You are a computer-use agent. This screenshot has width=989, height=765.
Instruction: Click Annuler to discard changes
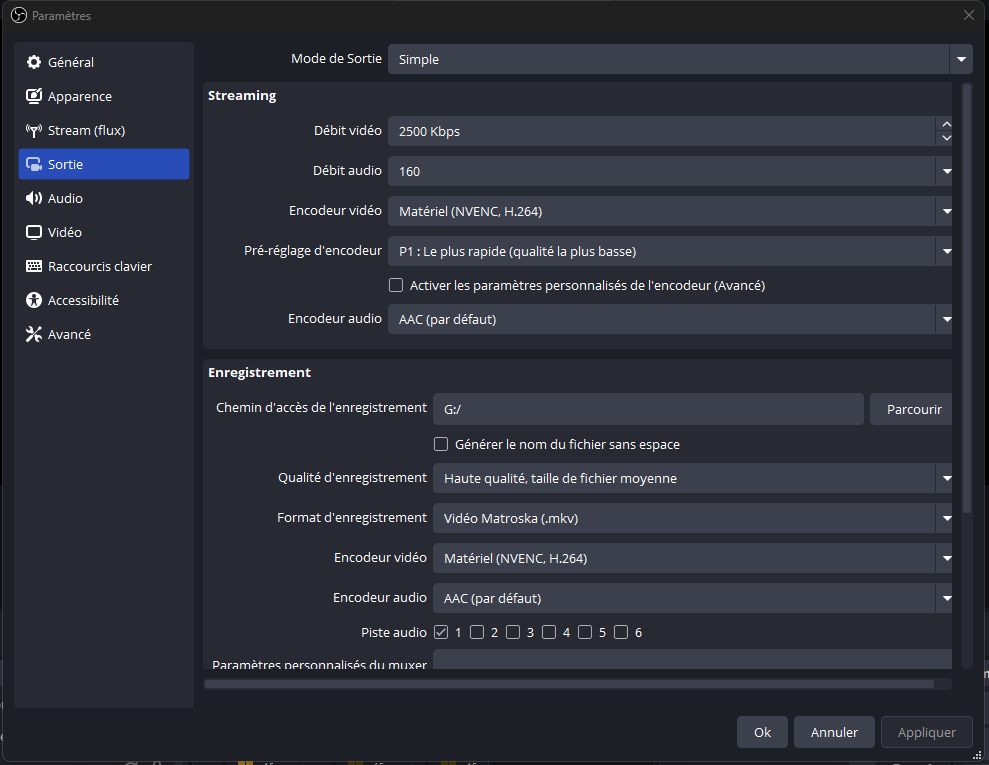(834, 732)
